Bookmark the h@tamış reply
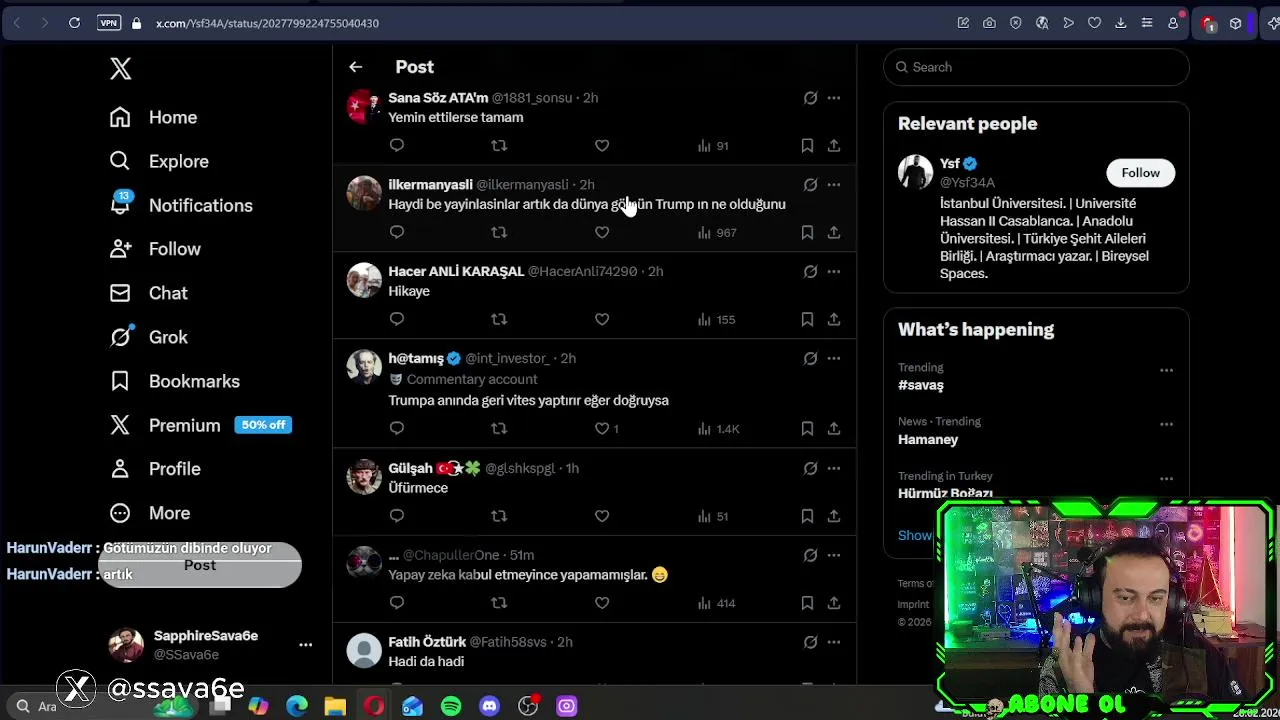Image resolution: width=1280 pixels, height=720 pixels. [807, 429]
